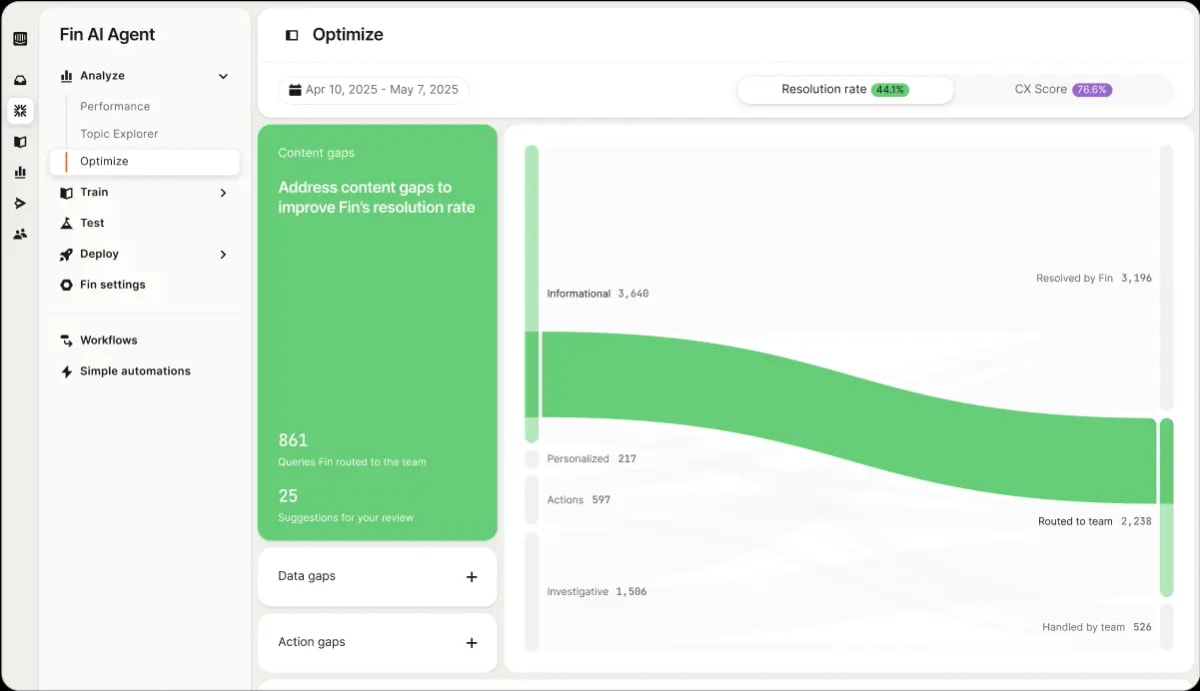Click the Analyze bar chart icon
The width and height of the screenshot is (1200, 691).
66,76
